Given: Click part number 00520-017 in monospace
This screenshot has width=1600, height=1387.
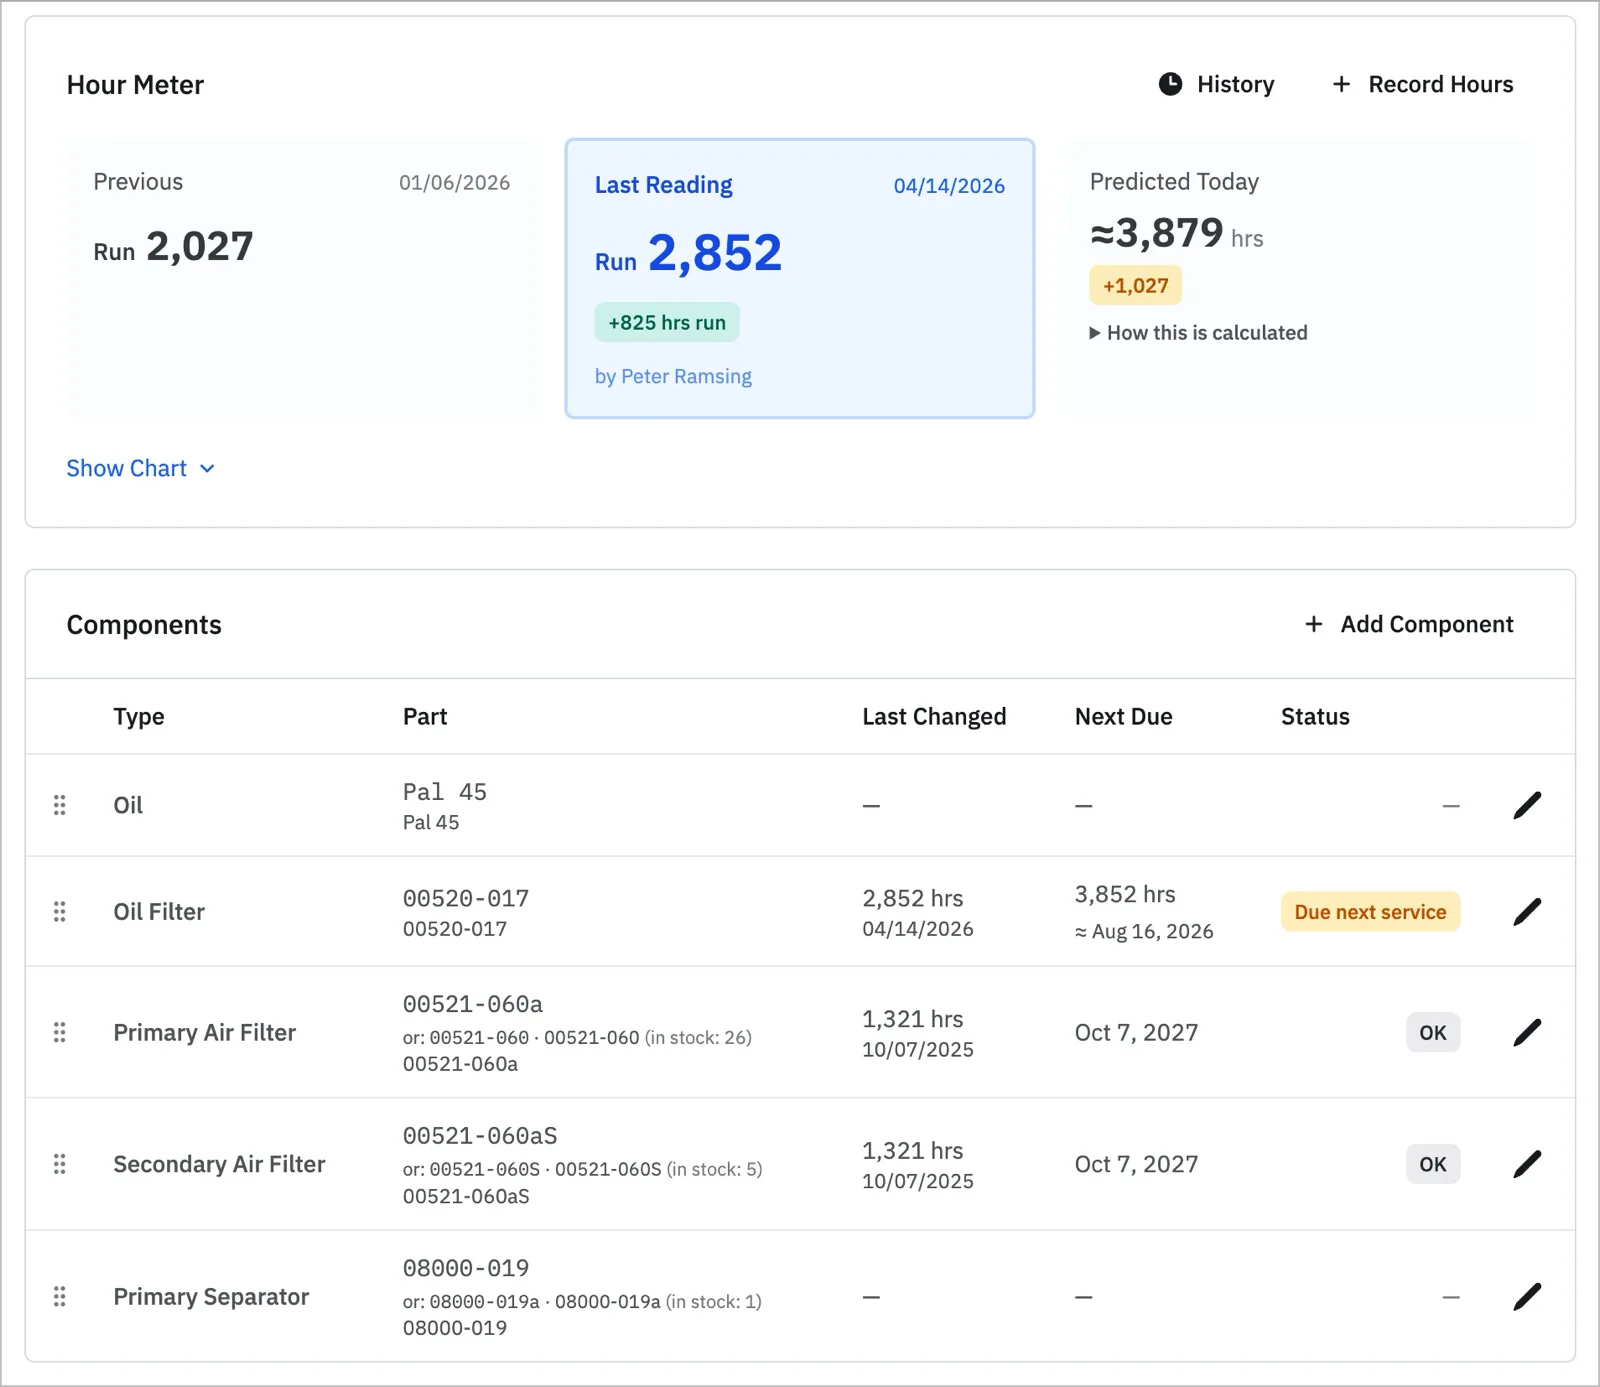Looking at the screenshot, I should pos(466,898).
